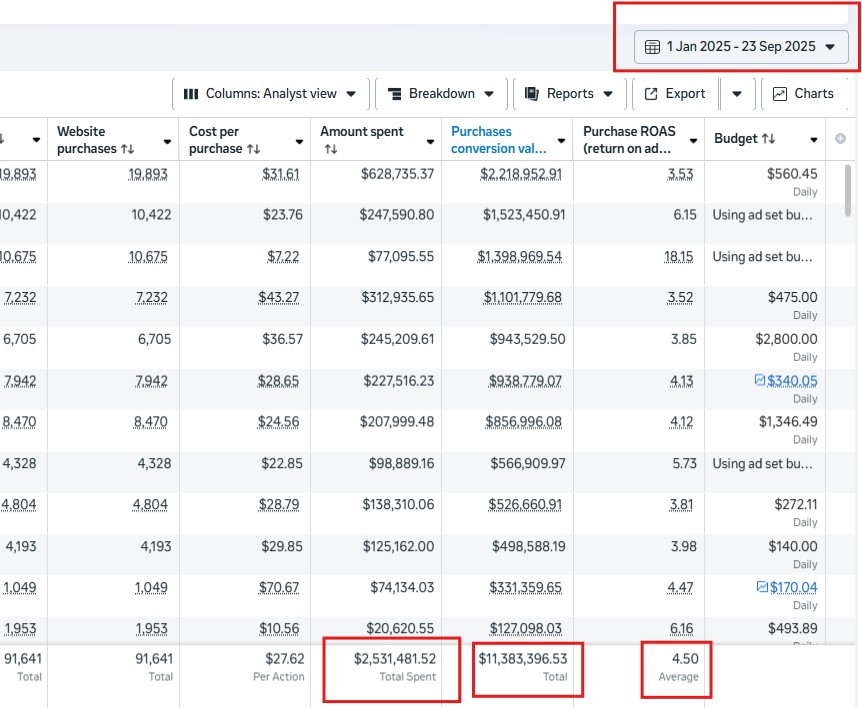Click the chart icon beside $170.04
The height and width of the screenshot is (708, 862).
point(762,587)
